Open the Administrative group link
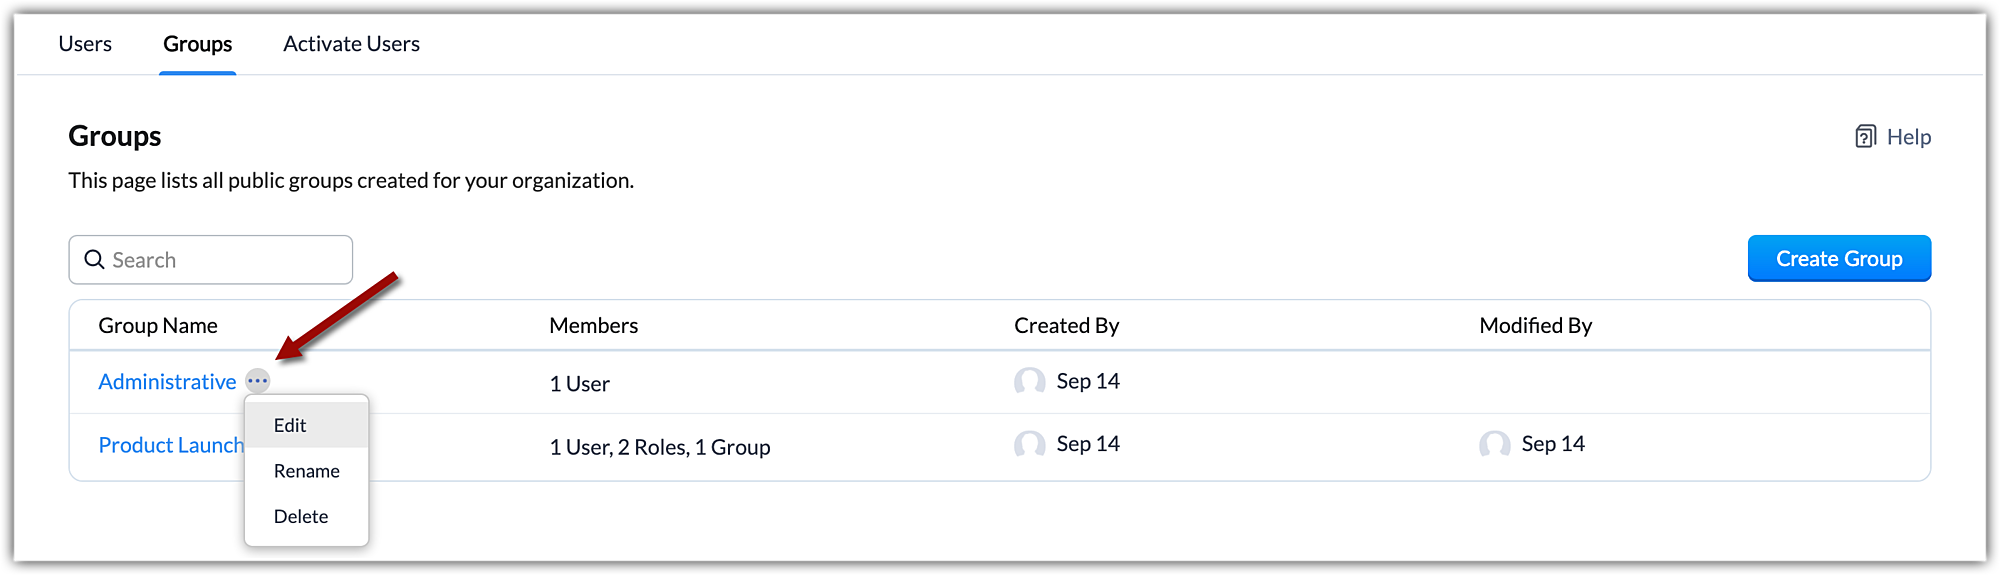 [x=167, y=382]
